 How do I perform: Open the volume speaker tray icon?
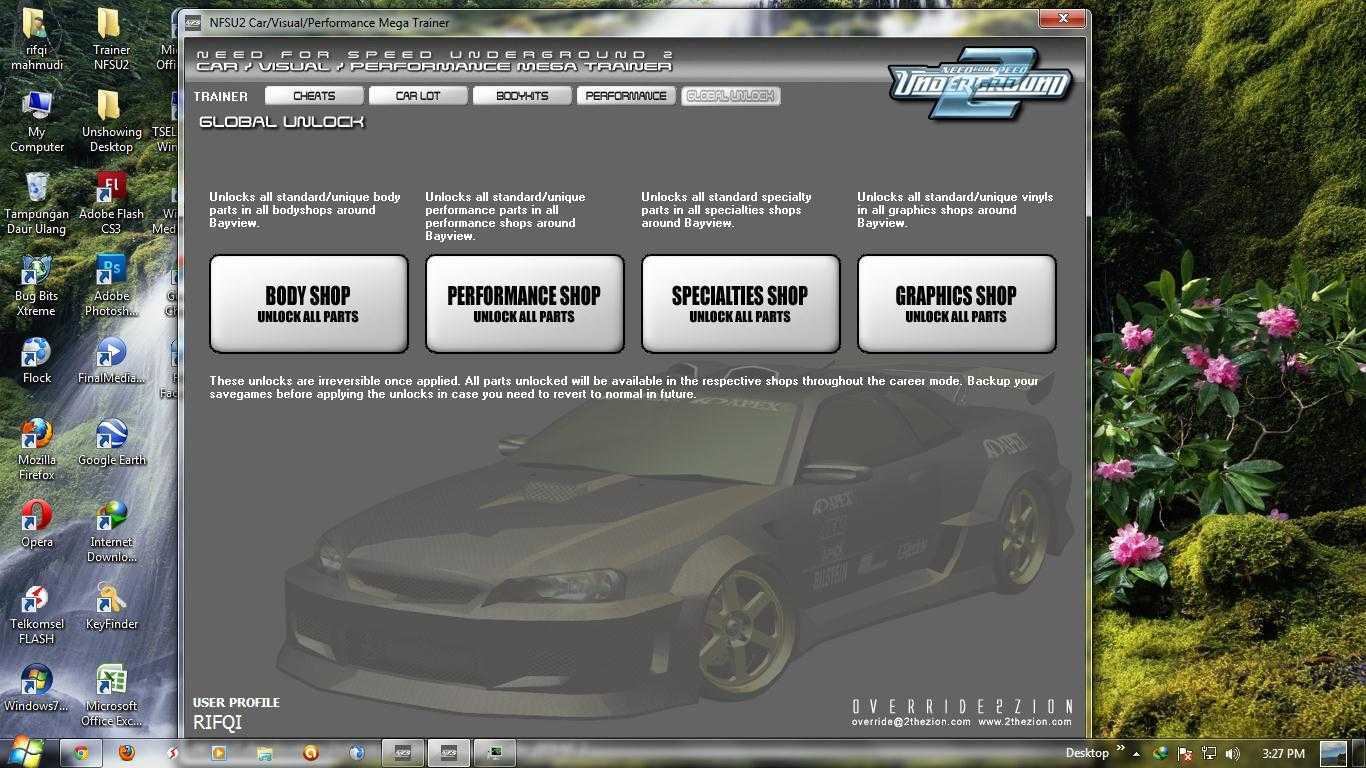click(x=1232, y=754)
